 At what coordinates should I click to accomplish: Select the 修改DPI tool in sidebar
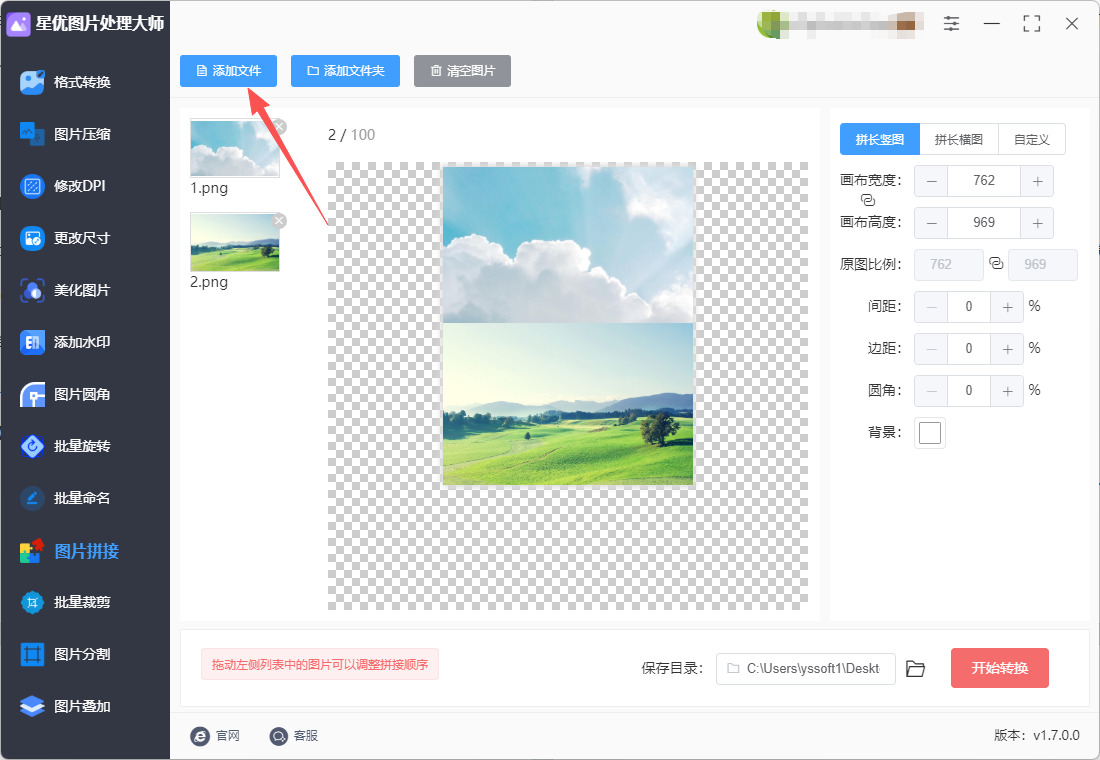click(62, 186)
